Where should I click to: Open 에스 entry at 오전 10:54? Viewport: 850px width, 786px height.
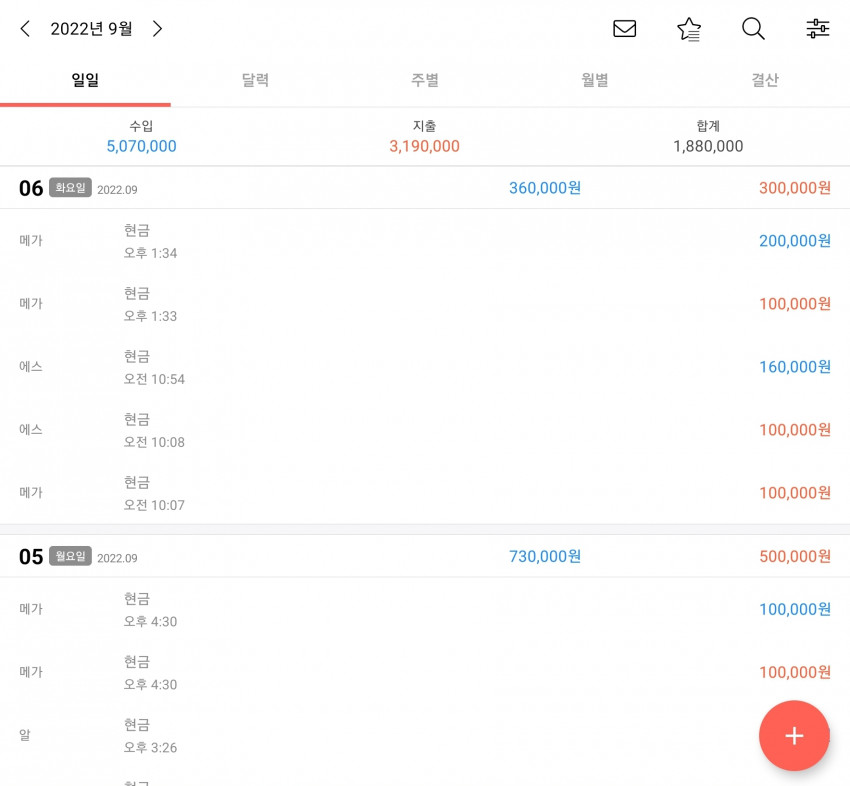tap(425, 367)
